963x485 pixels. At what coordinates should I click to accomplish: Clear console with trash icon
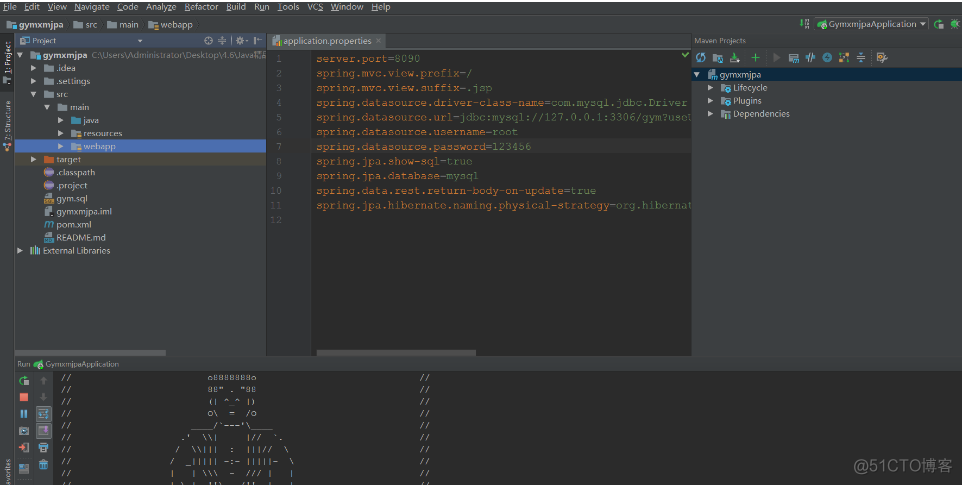(x=44, y=465)
